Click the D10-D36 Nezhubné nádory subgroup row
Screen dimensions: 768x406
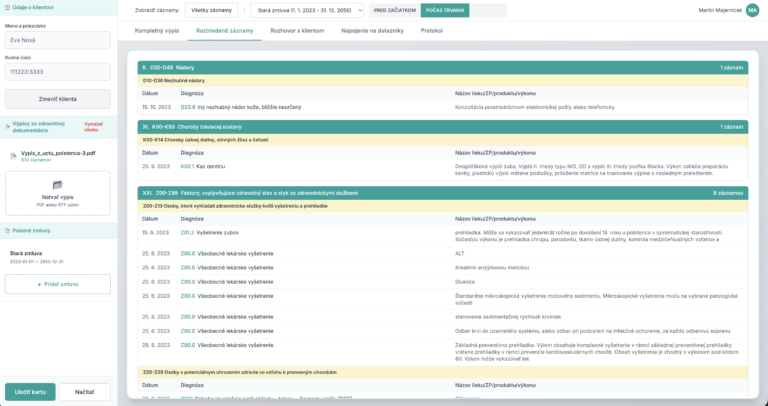[442, 80]
